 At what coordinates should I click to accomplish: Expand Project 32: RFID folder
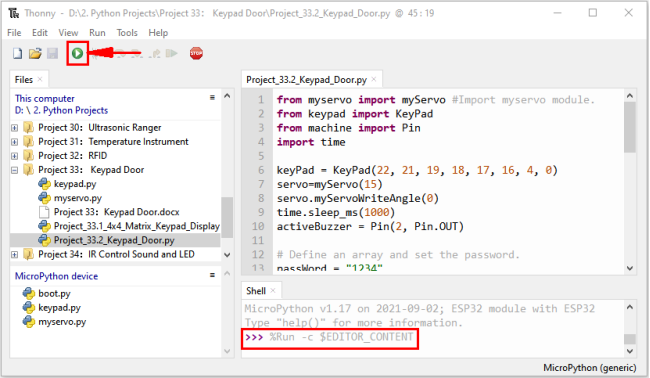tap(15, 156)
